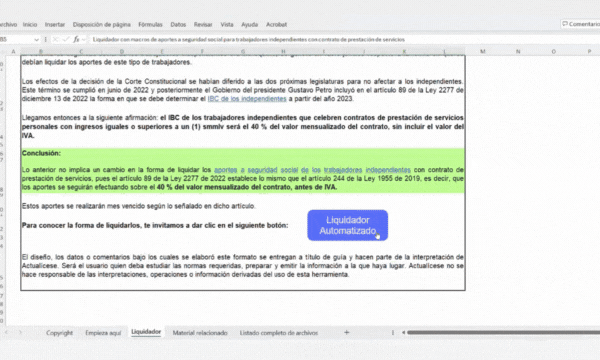Open the Datos ribbon tab
The width and height of the screenshot is (600, 360).
(x=178, y=24)
